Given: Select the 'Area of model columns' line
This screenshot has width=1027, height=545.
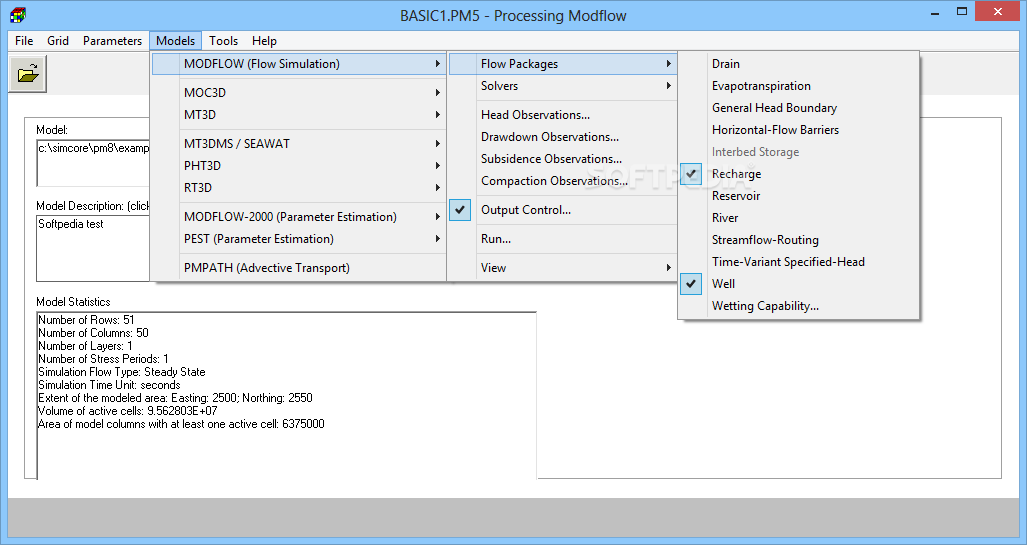Looking at the screenshot, I should pyautogui.click(x=181, y=424).
